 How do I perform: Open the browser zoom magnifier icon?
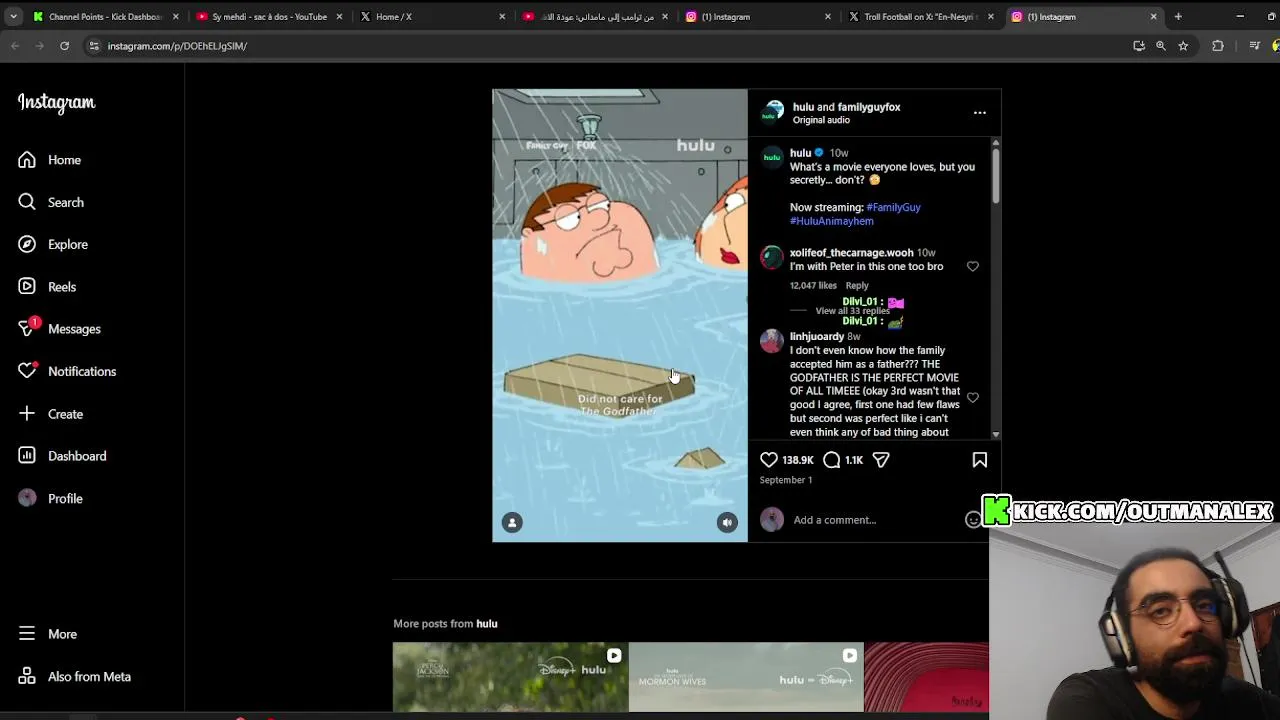[x=1161, y=46]
